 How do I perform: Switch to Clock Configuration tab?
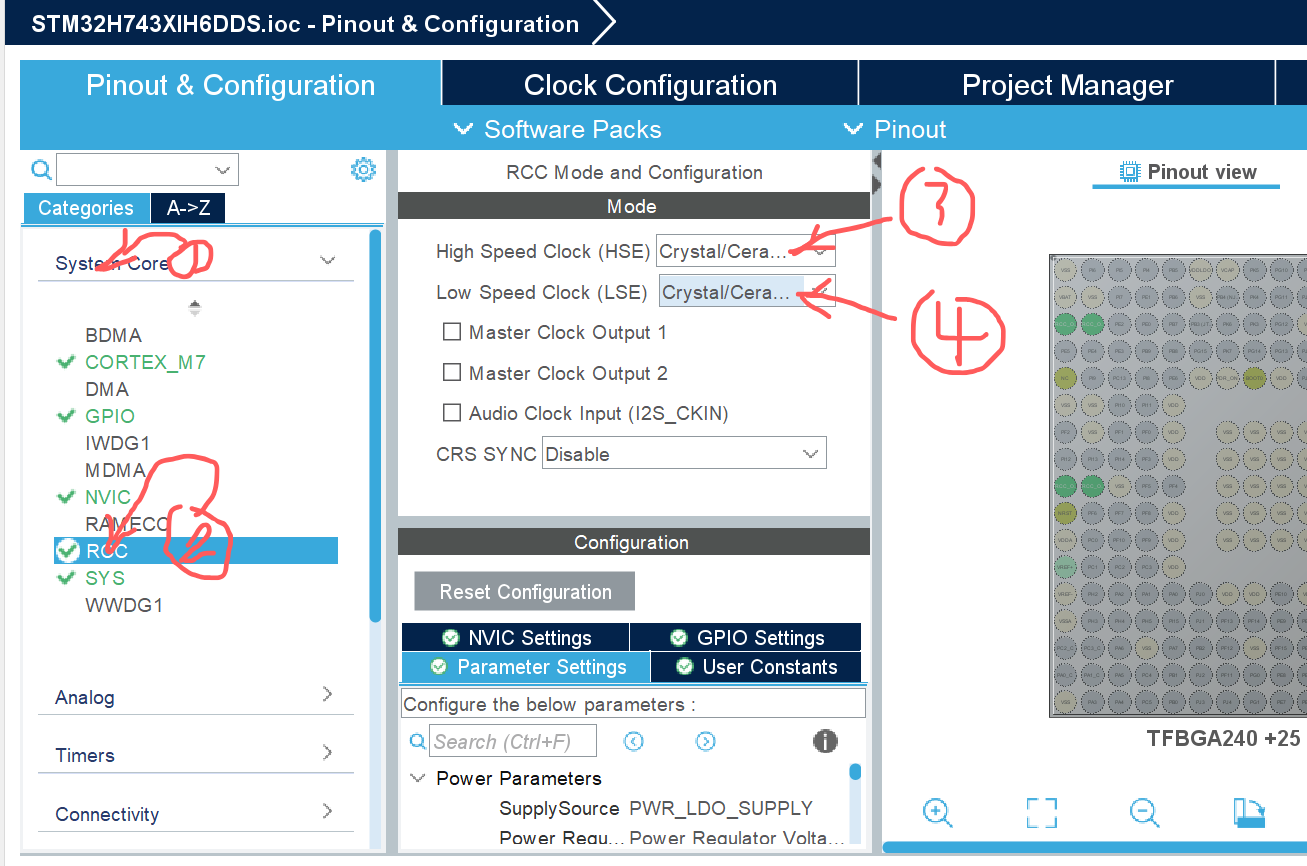[x=650, y=85]
